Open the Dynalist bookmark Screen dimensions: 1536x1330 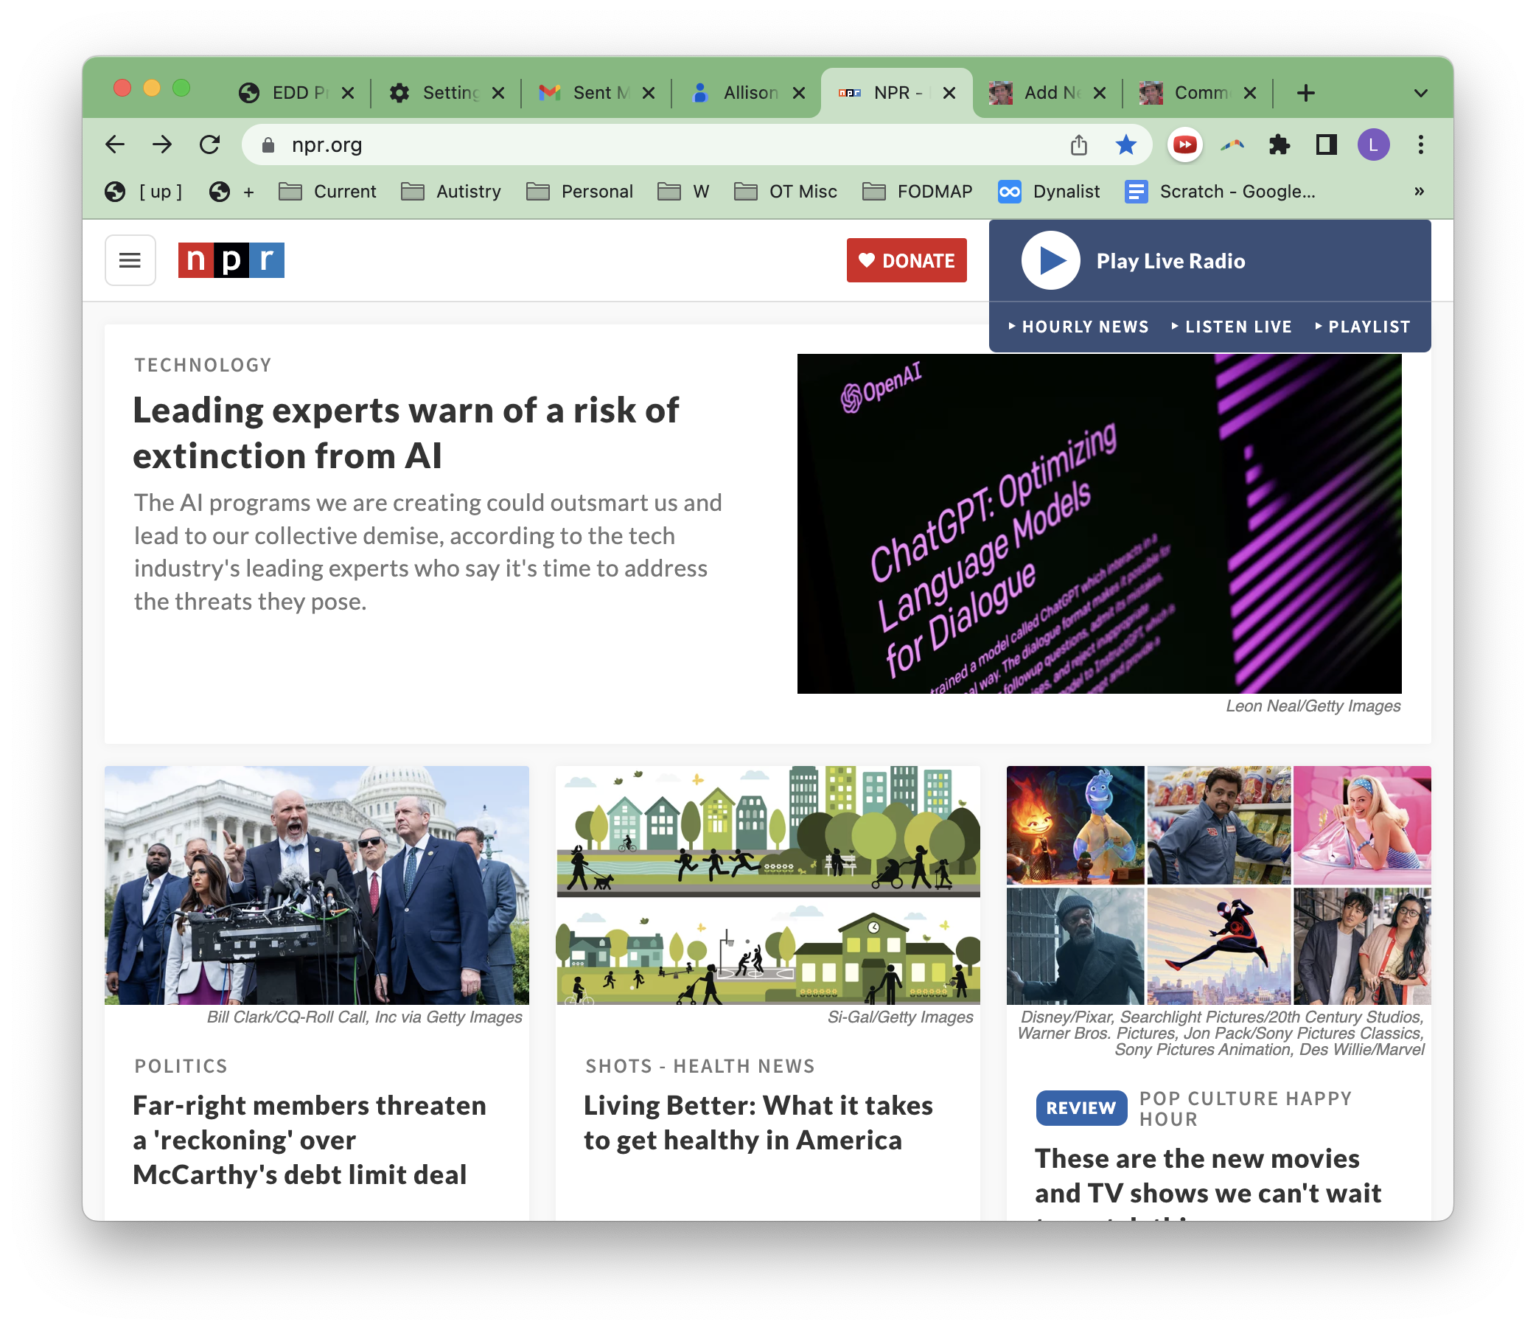pyautogui.click(x=1048, y=191)
